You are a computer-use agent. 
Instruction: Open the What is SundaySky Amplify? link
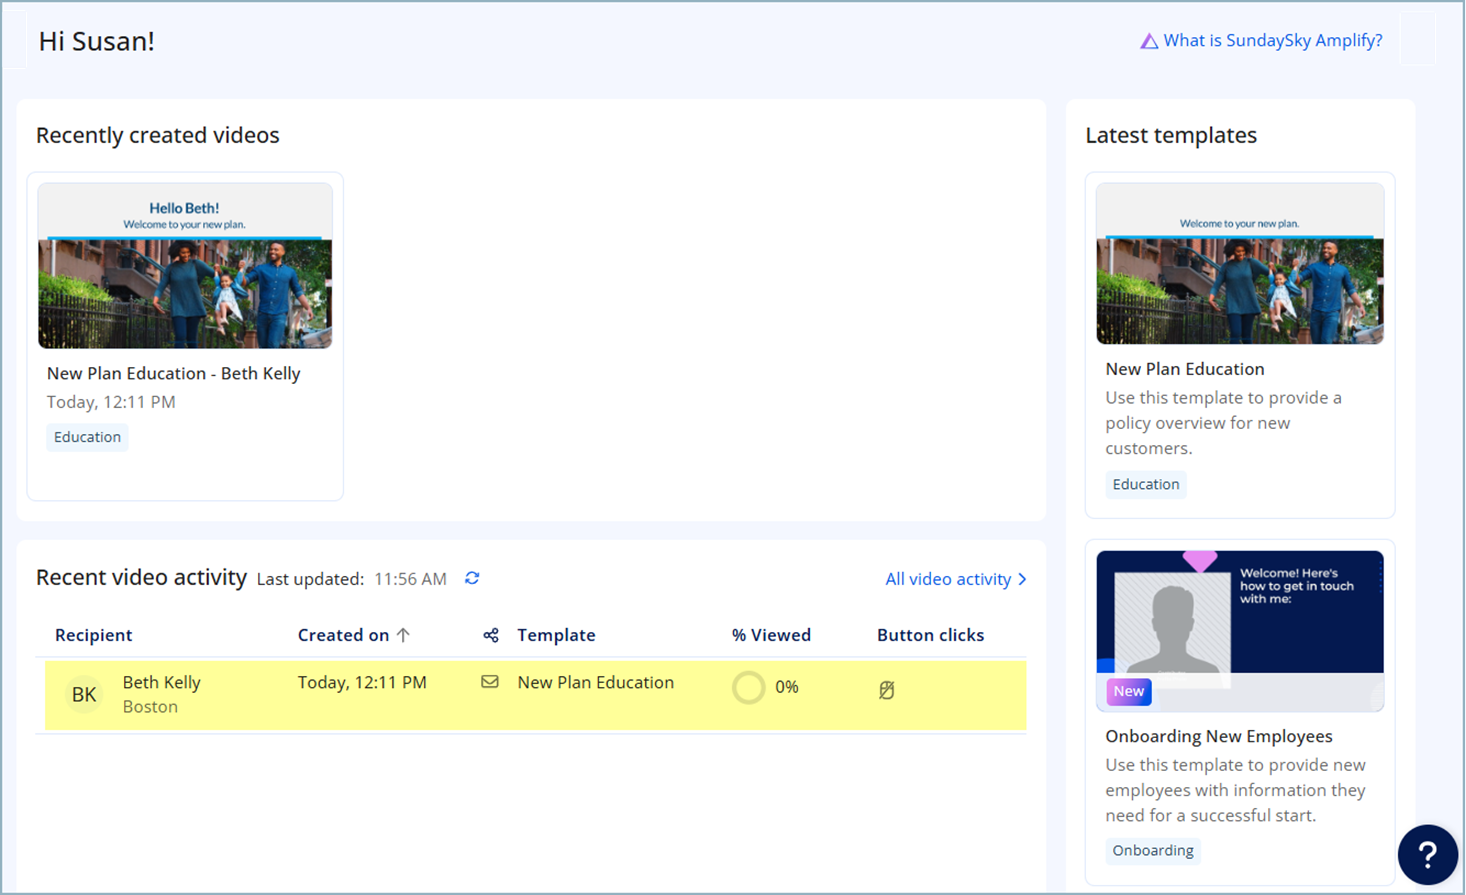pyautogui.click(x=1272, y=40)
